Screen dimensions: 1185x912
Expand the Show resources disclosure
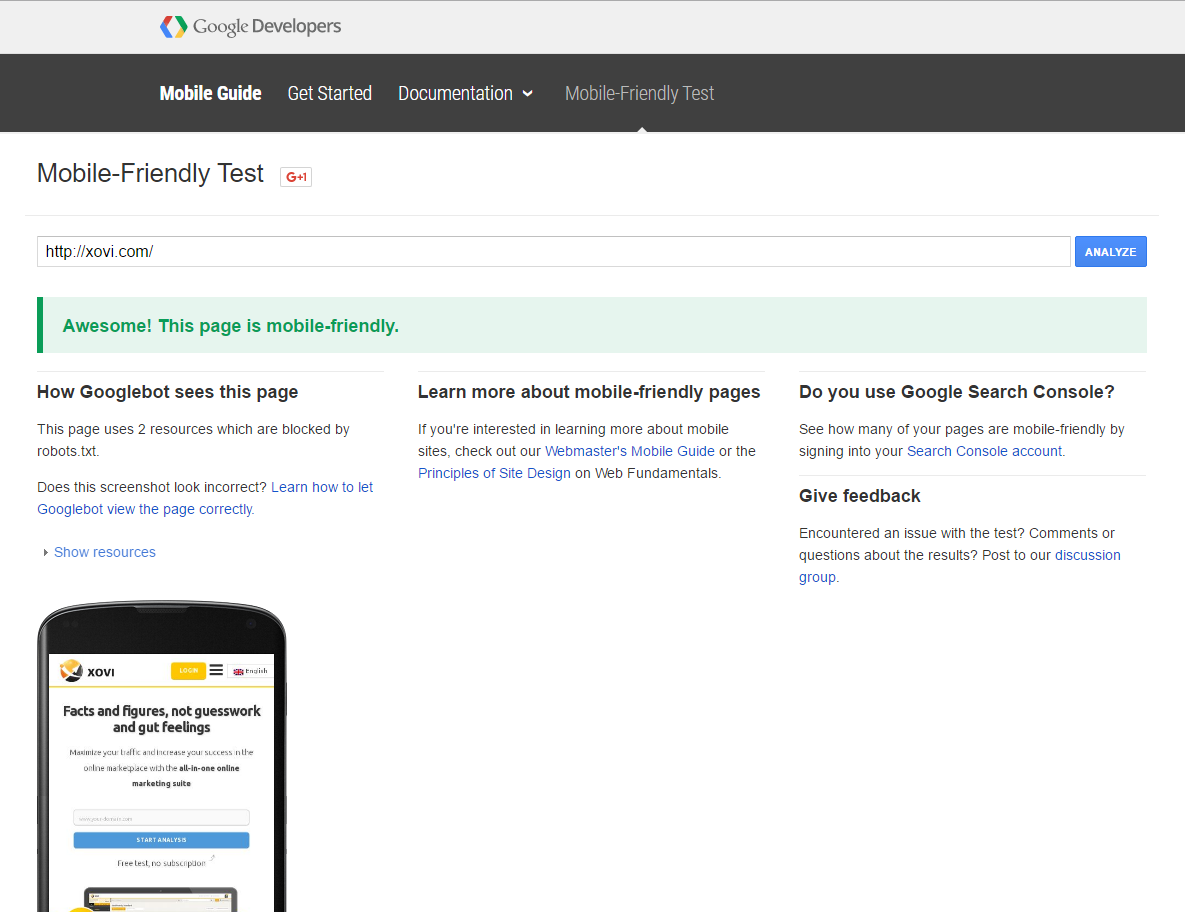99,552
